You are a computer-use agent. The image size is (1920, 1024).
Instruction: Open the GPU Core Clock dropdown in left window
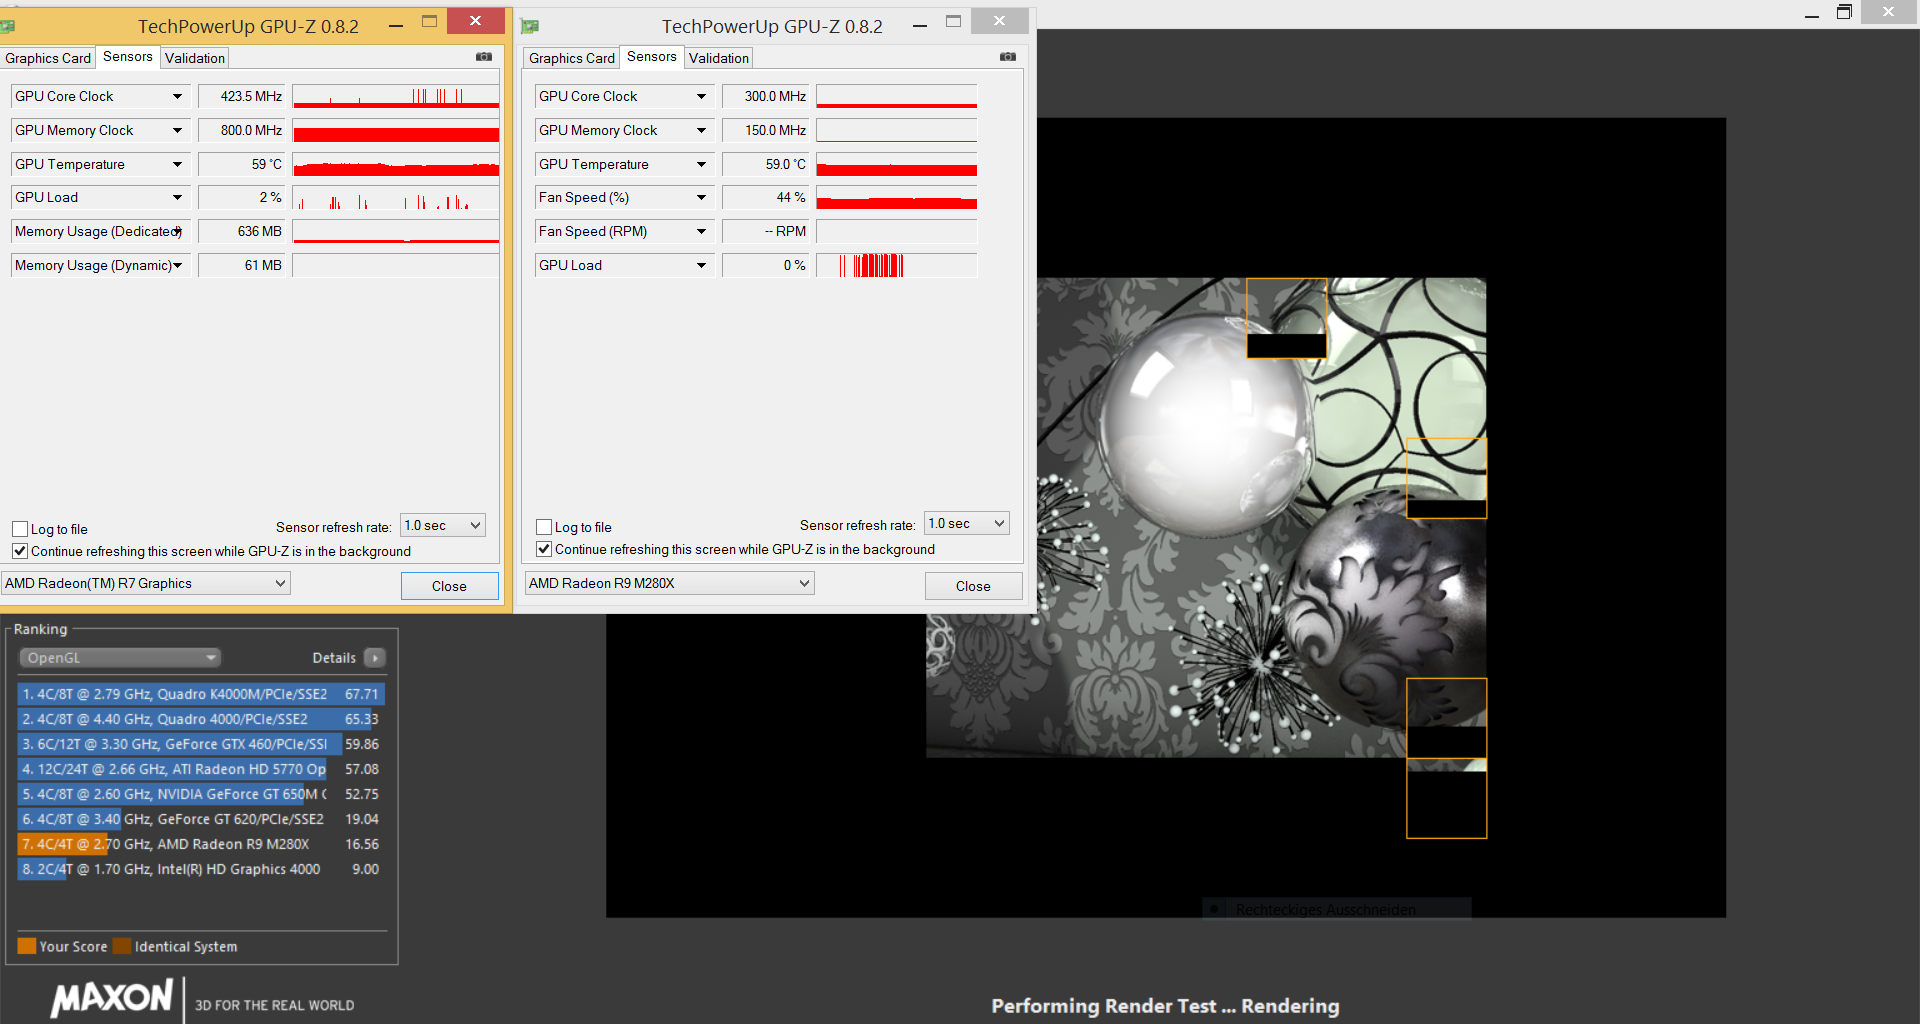[177, 97]
